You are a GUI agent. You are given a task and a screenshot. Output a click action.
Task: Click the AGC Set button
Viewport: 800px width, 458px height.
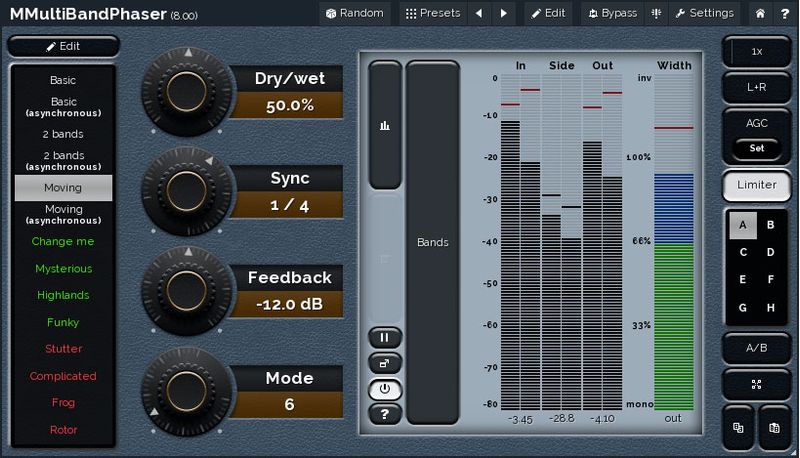[x=757, y=148]
